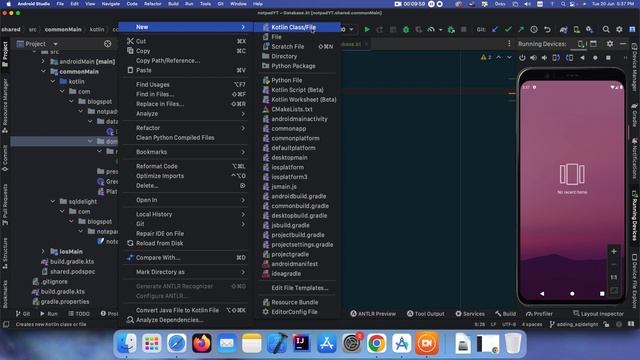Viewport: 640px width, 360px height.
Task: Click Git update project arrow icon
Action: [495, 29]
